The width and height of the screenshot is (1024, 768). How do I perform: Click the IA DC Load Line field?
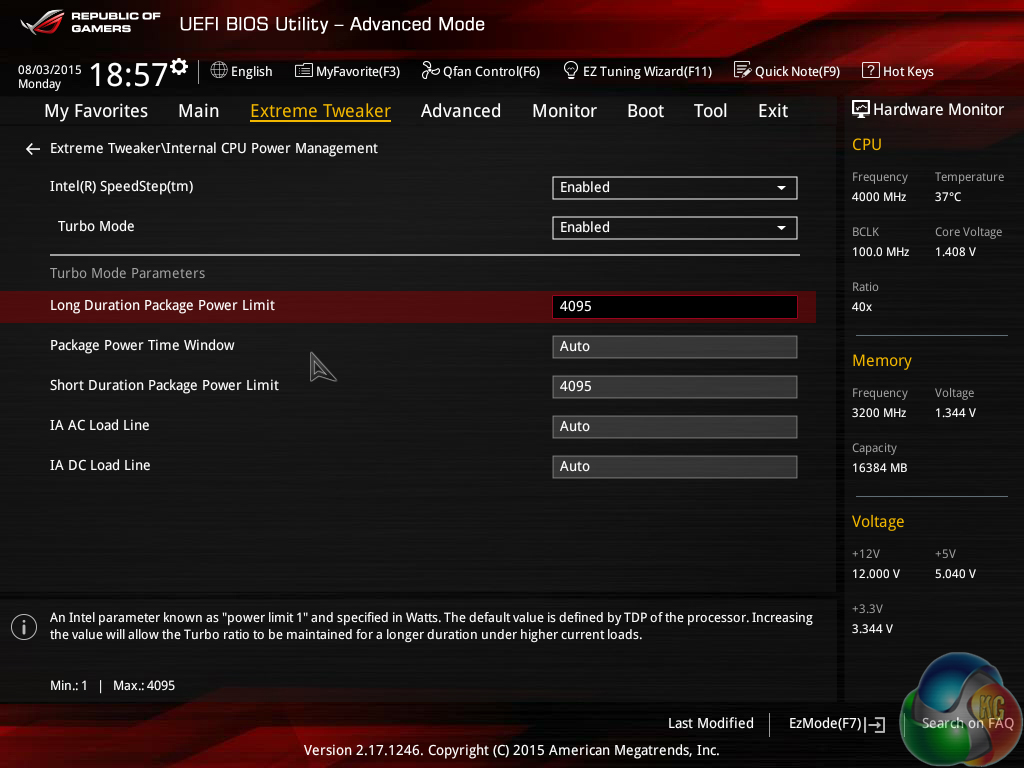675,467
